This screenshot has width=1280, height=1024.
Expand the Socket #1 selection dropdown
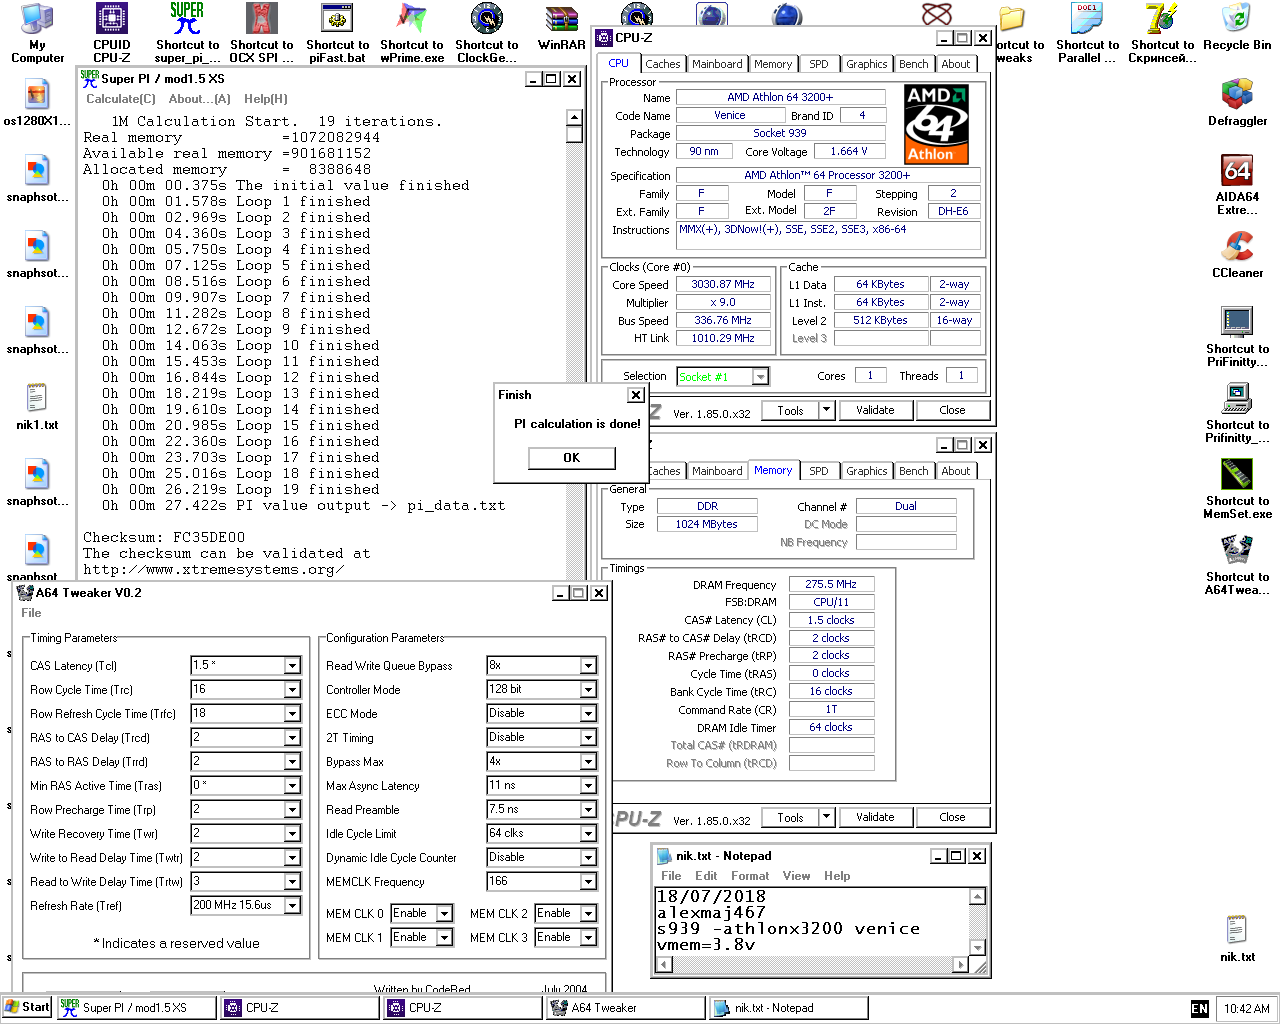pos(761,377)
